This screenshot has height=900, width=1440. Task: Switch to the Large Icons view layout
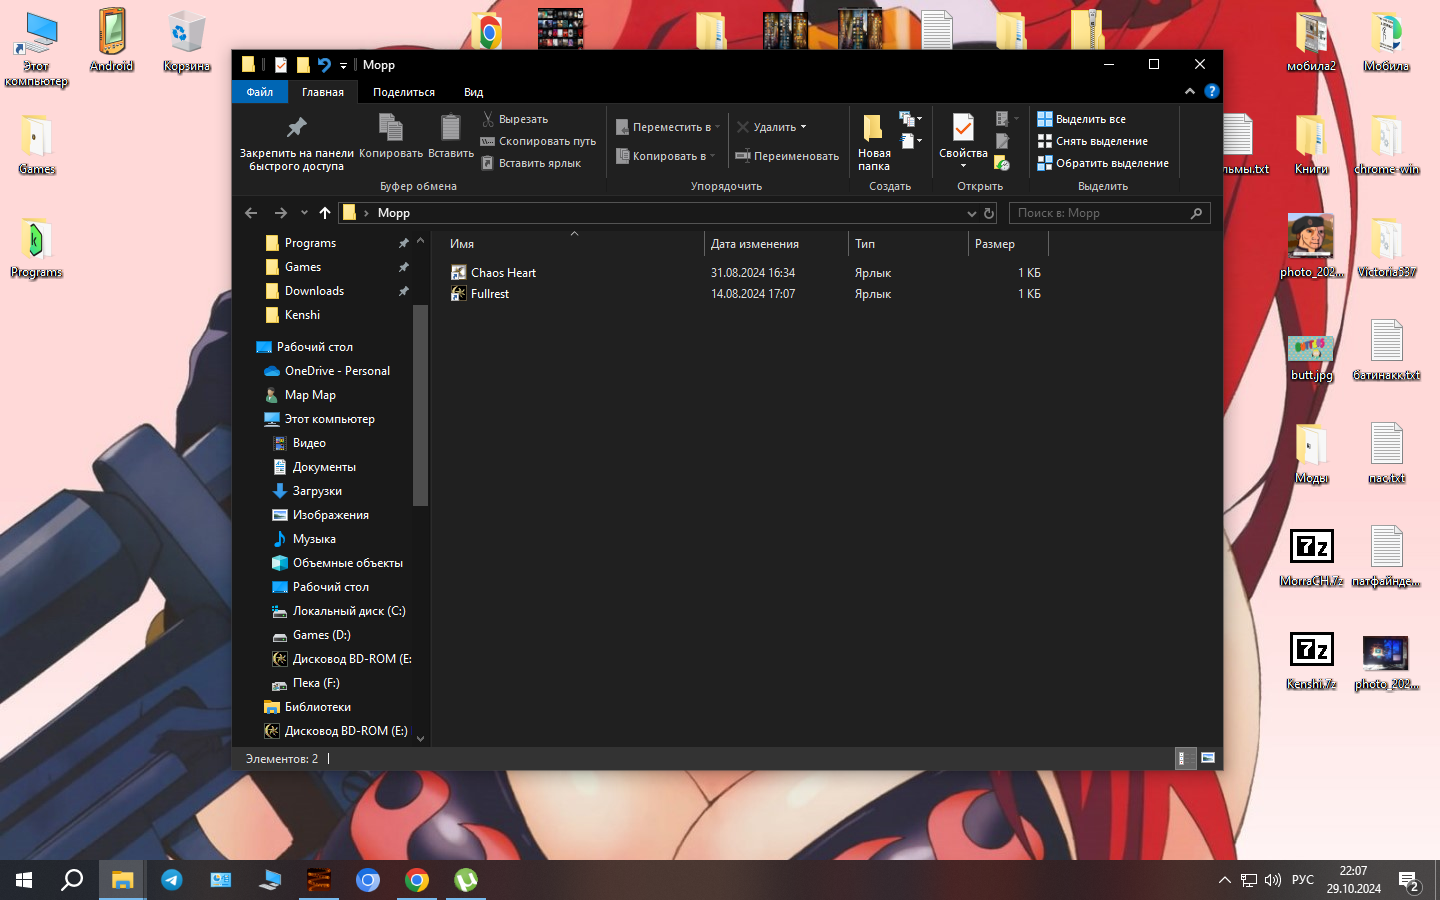[x=1208, y=758]
